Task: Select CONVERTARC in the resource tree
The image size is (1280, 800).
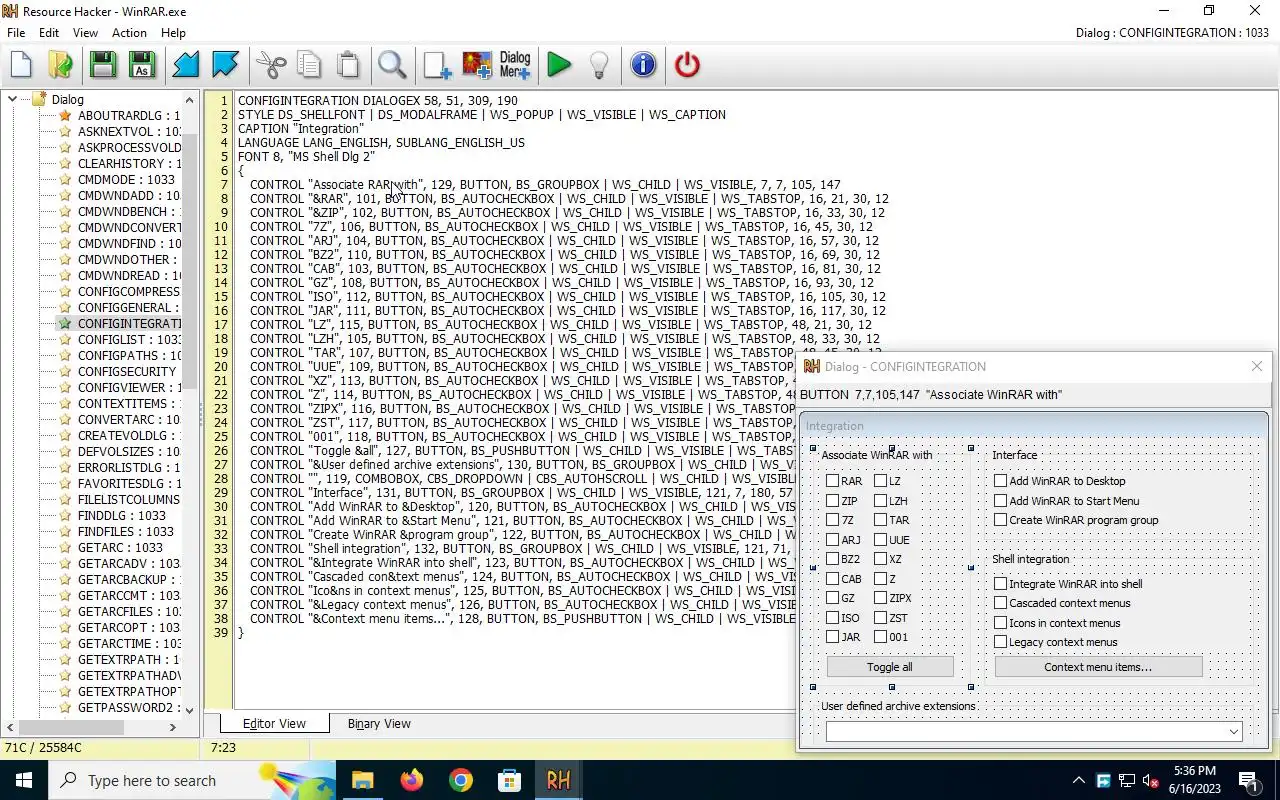Action: click(x=129, y=419)
